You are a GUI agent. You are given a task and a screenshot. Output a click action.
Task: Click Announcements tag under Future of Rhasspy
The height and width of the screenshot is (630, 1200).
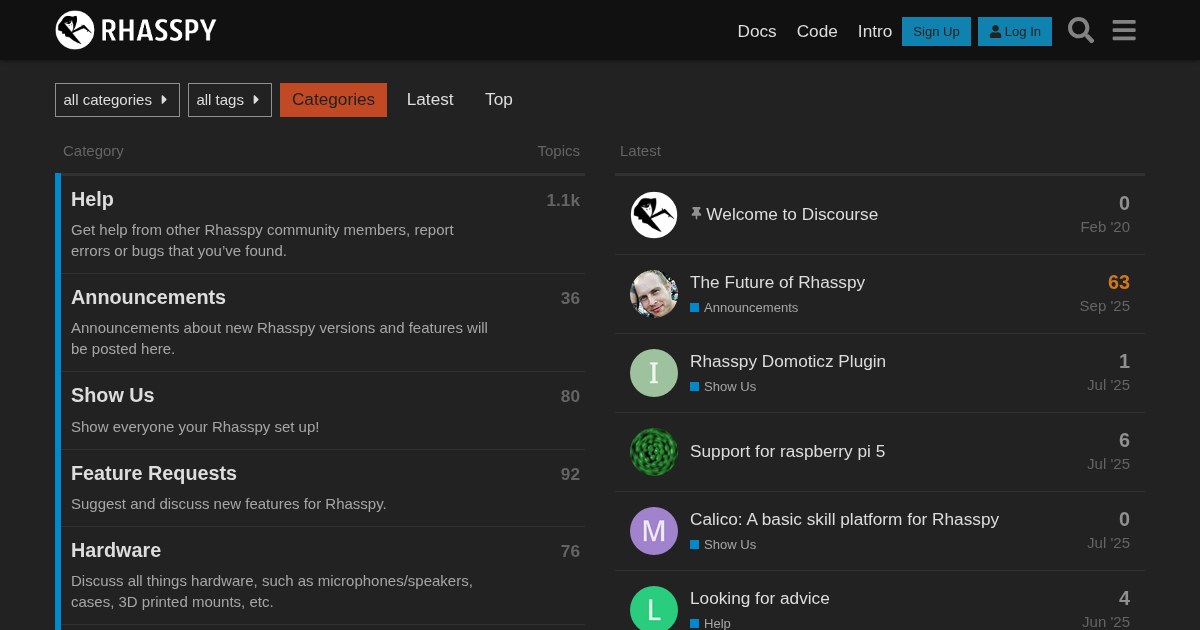744,308
